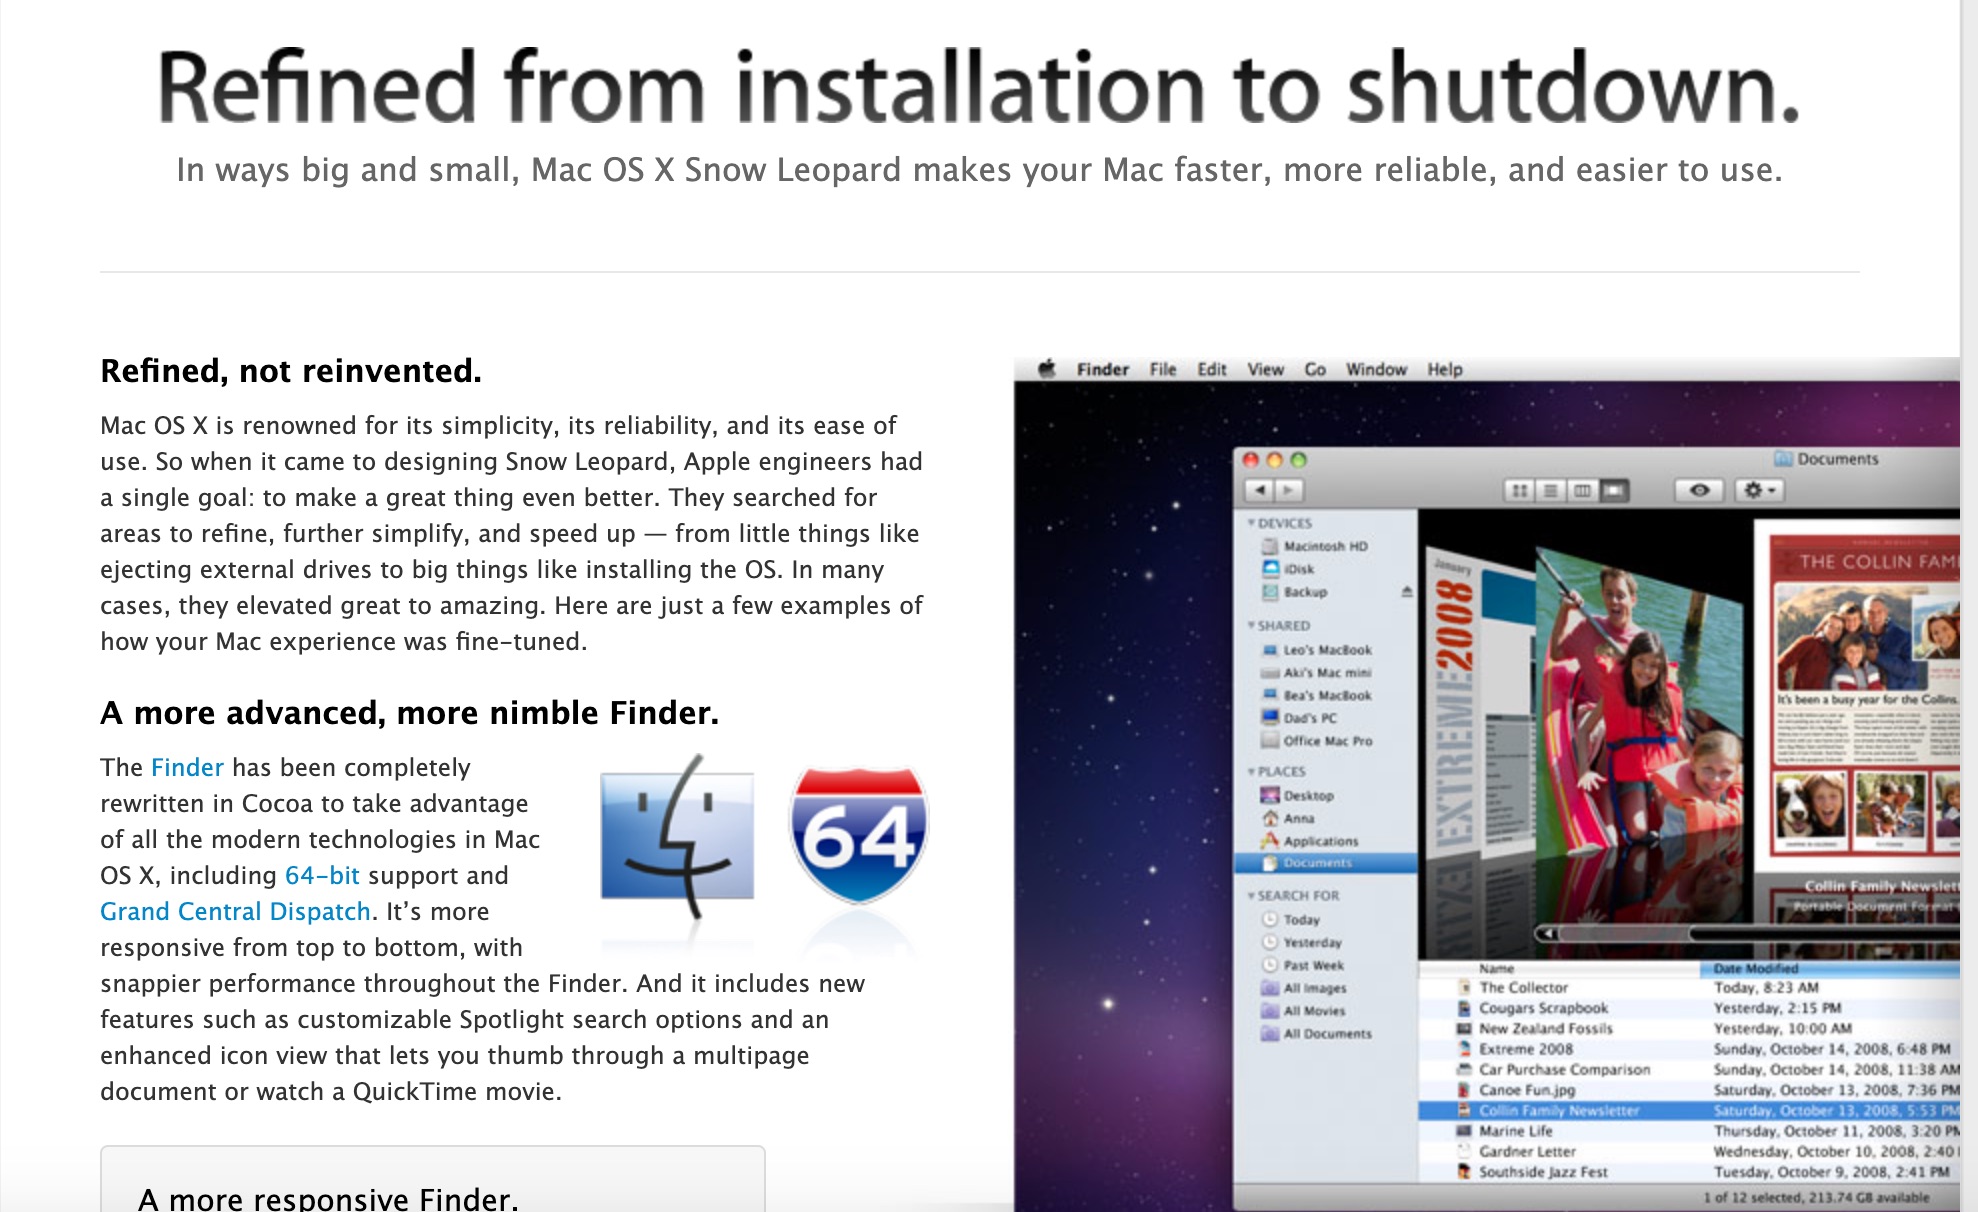This screenshot has width=1978, height=1212.
Task: Select The Collector file row
Action: [1689, 988]
